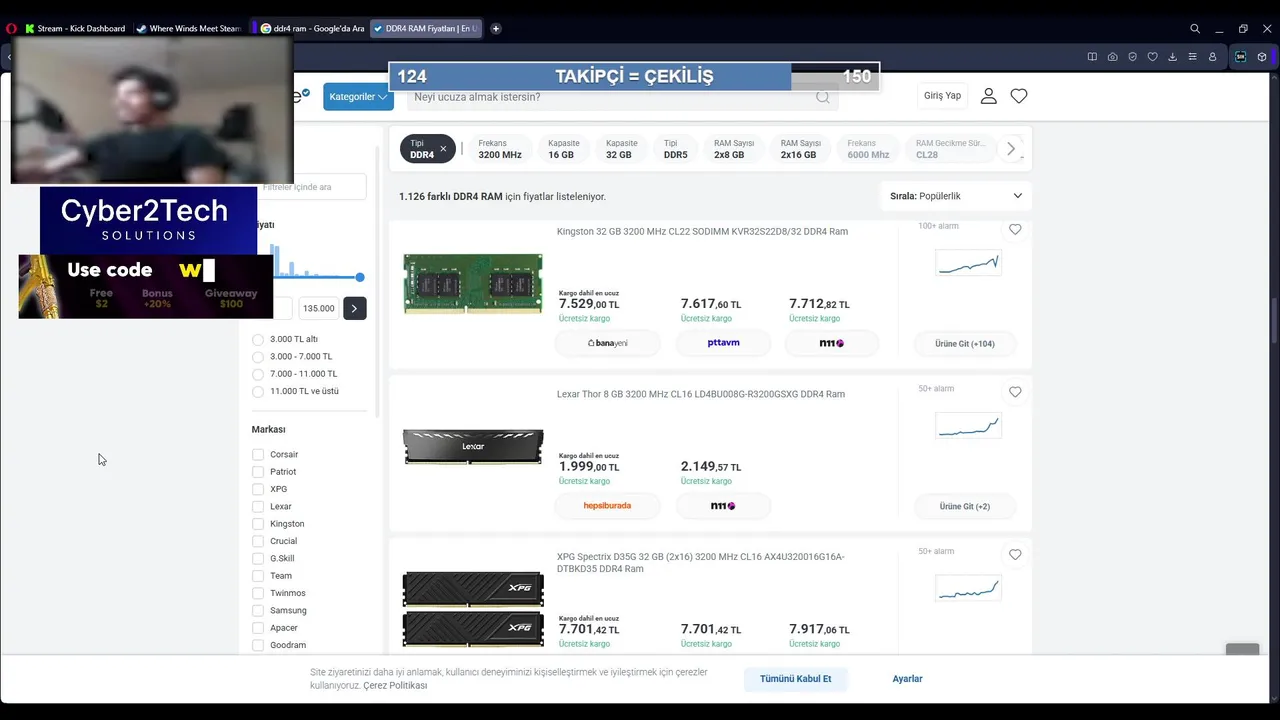Check the G.Skill brand filter
Screen dimensions: 1280x720
[x=258, y=559]
